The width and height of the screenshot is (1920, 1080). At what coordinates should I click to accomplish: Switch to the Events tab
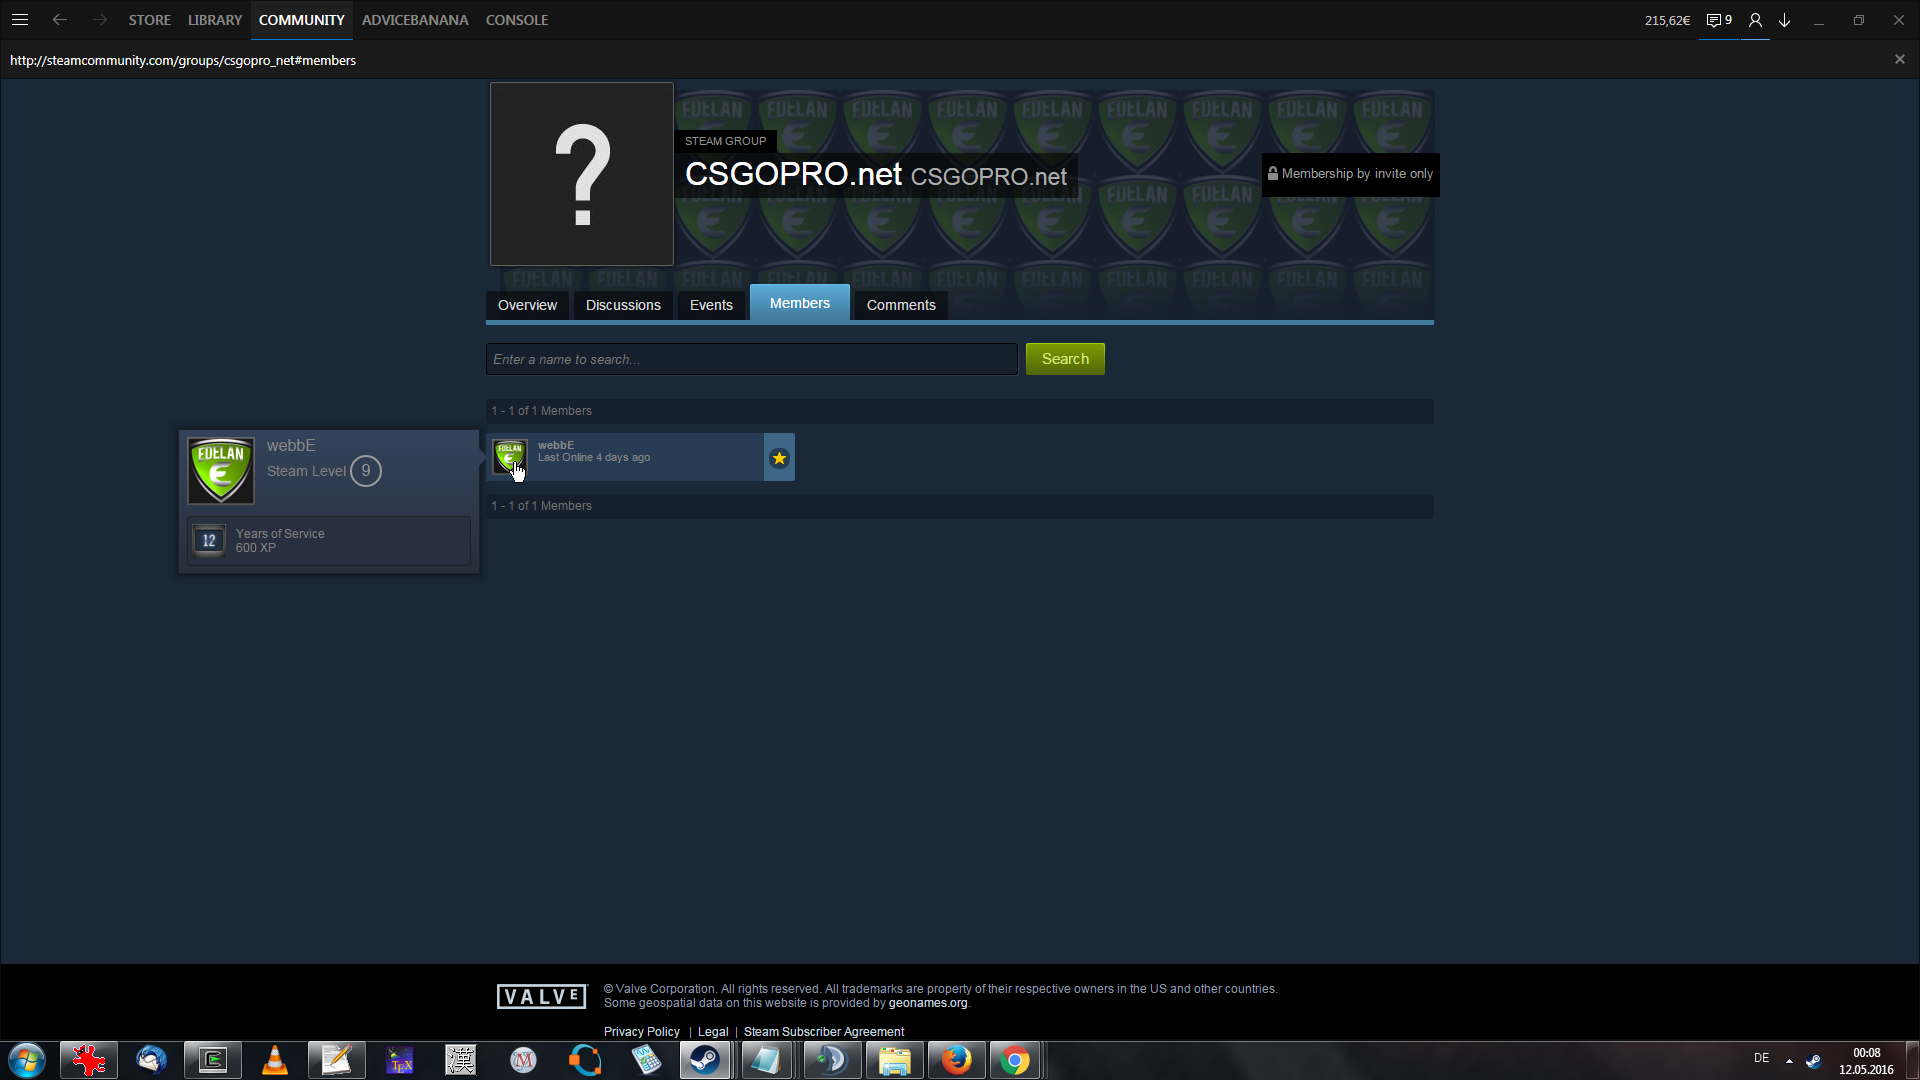(711, 305)
